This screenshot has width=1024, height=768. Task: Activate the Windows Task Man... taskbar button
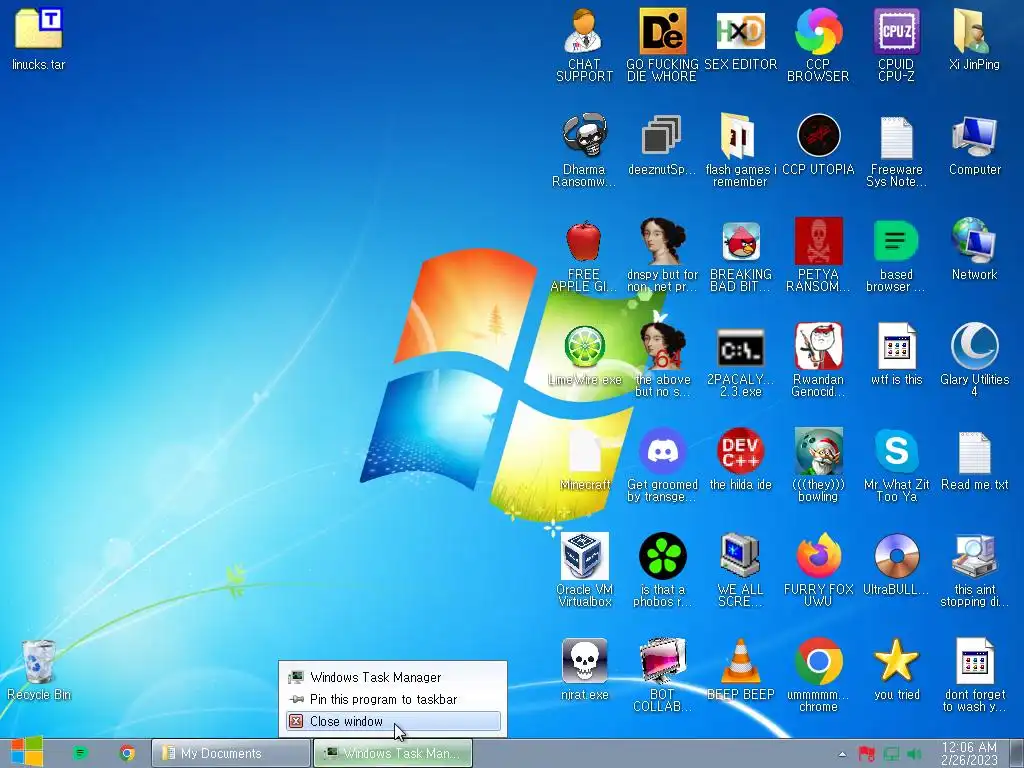[x=393, y=753]
